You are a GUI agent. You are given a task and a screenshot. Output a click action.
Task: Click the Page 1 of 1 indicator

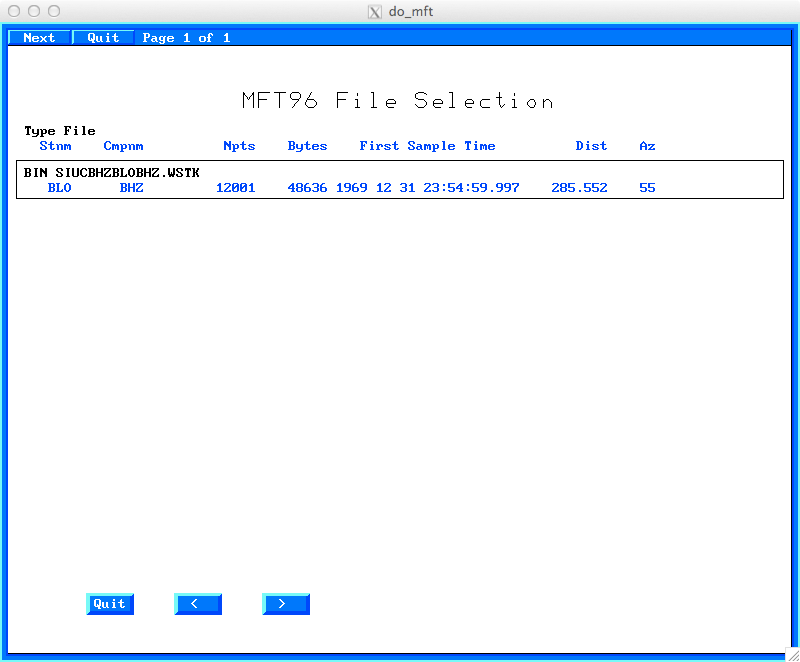pos(186,38)
